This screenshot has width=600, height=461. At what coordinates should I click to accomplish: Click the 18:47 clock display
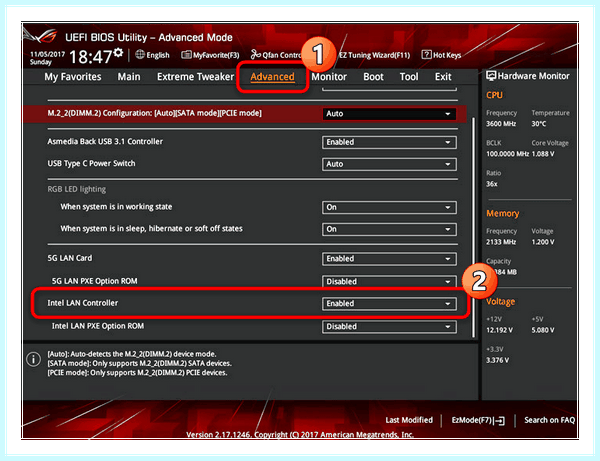click(90, 57)
